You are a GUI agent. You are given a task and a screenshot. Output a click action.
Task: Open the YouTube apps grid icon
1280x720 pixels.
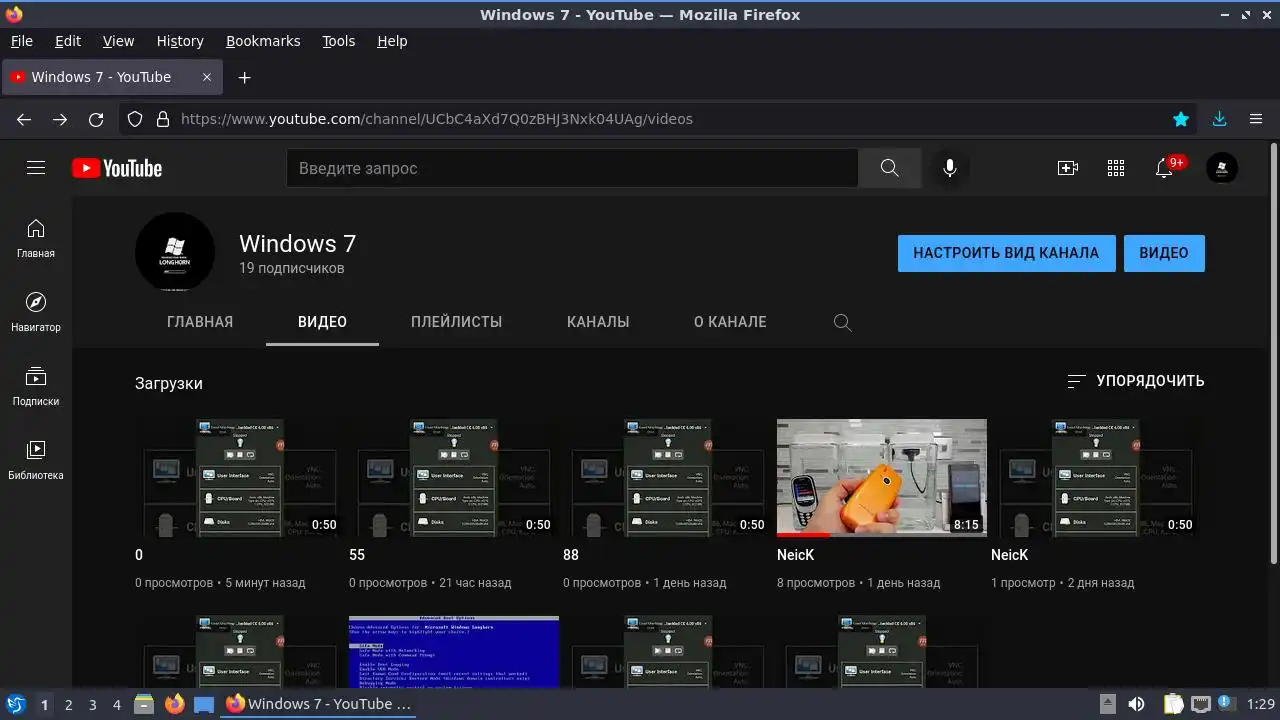click(x=1116, y=168)
